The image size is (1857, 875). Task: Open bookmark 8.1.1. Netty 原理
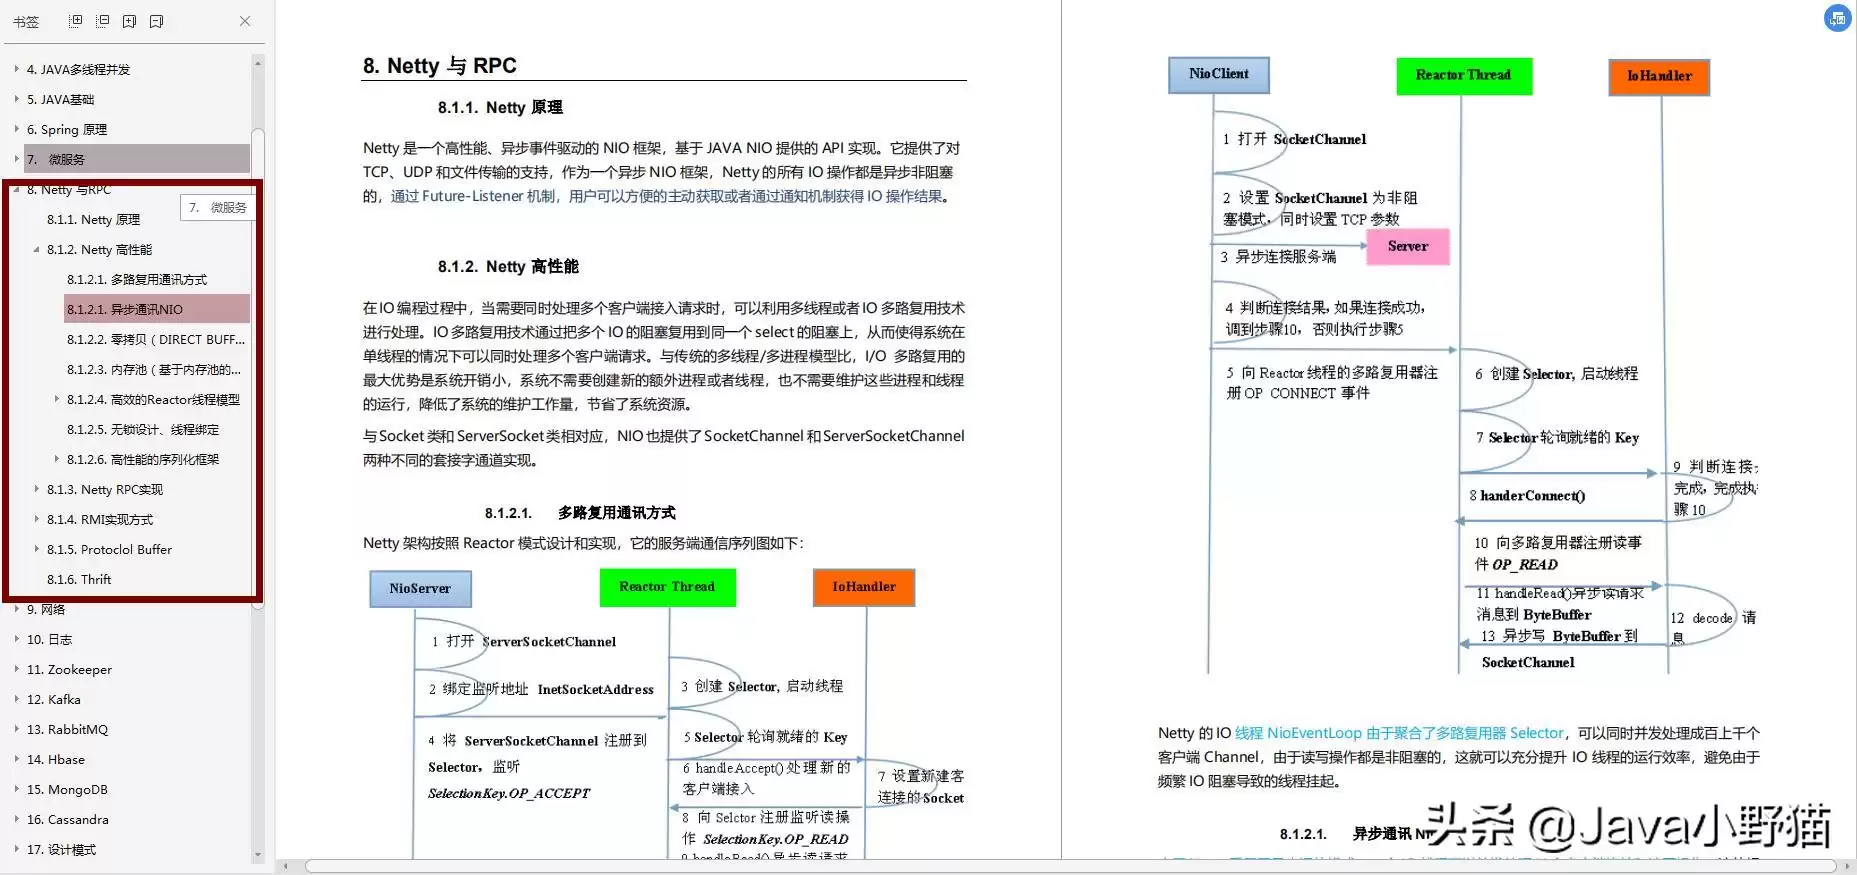point(93,219)
